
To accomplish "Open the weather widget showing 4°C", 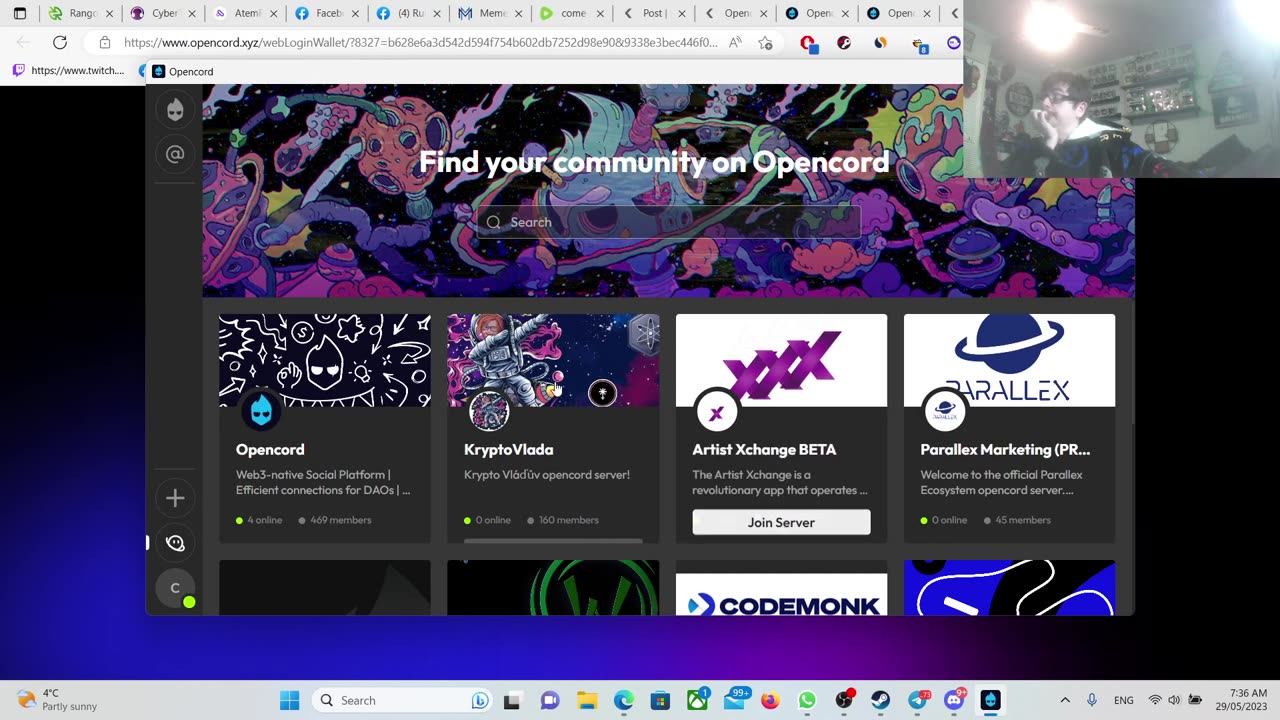I will (x=58, y=700).
